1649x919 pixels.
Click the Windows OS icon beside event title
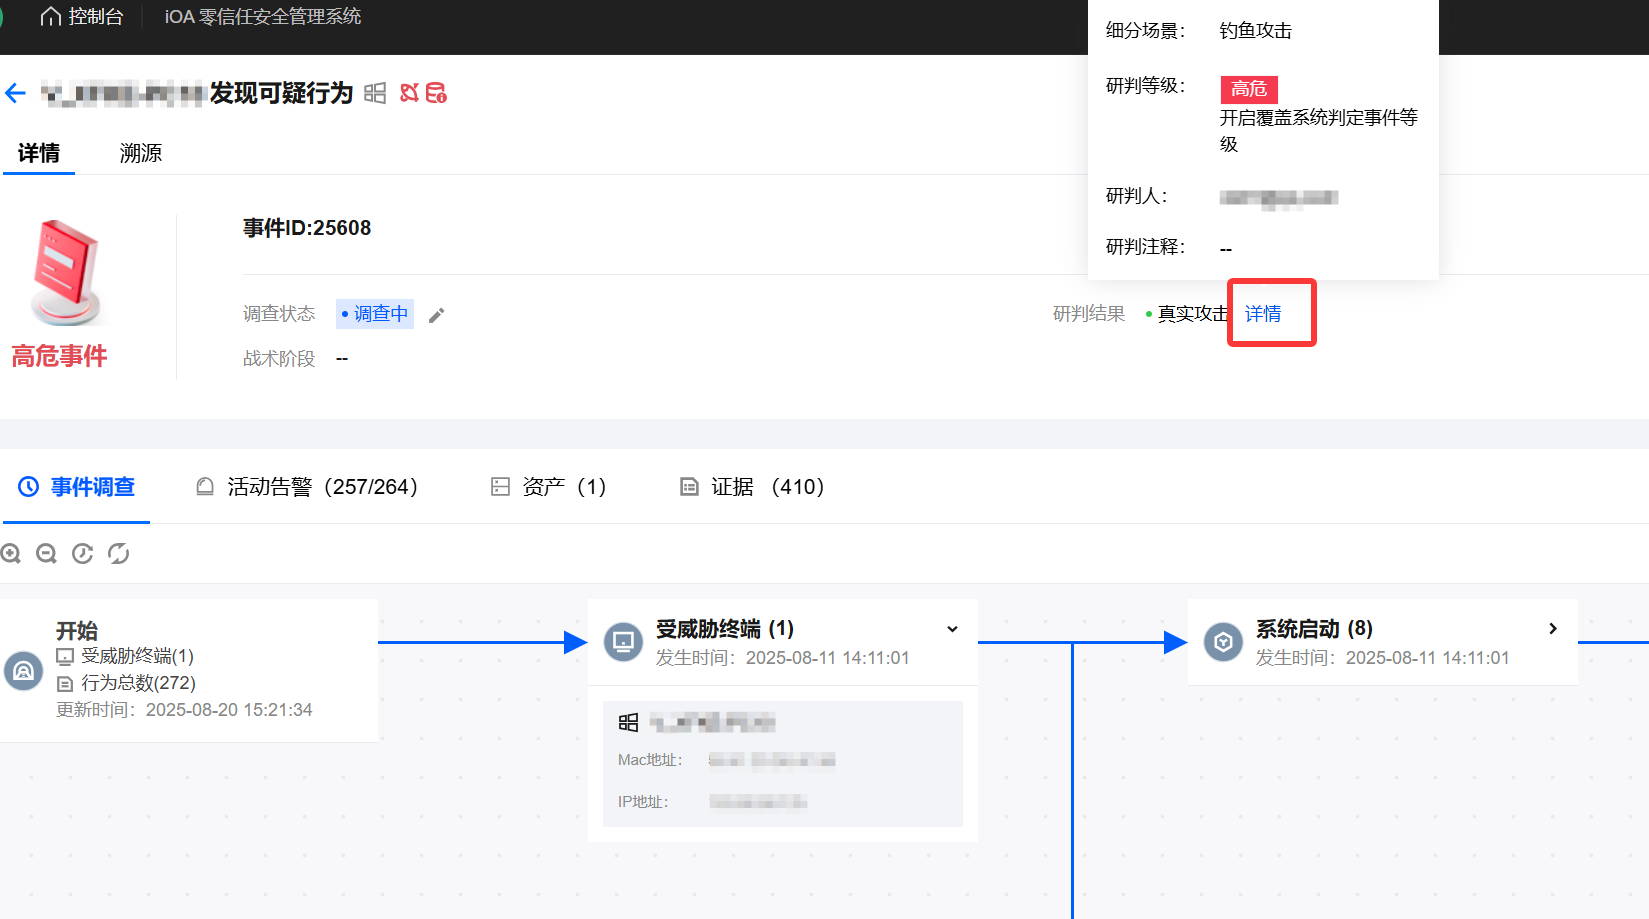[375, 93]
